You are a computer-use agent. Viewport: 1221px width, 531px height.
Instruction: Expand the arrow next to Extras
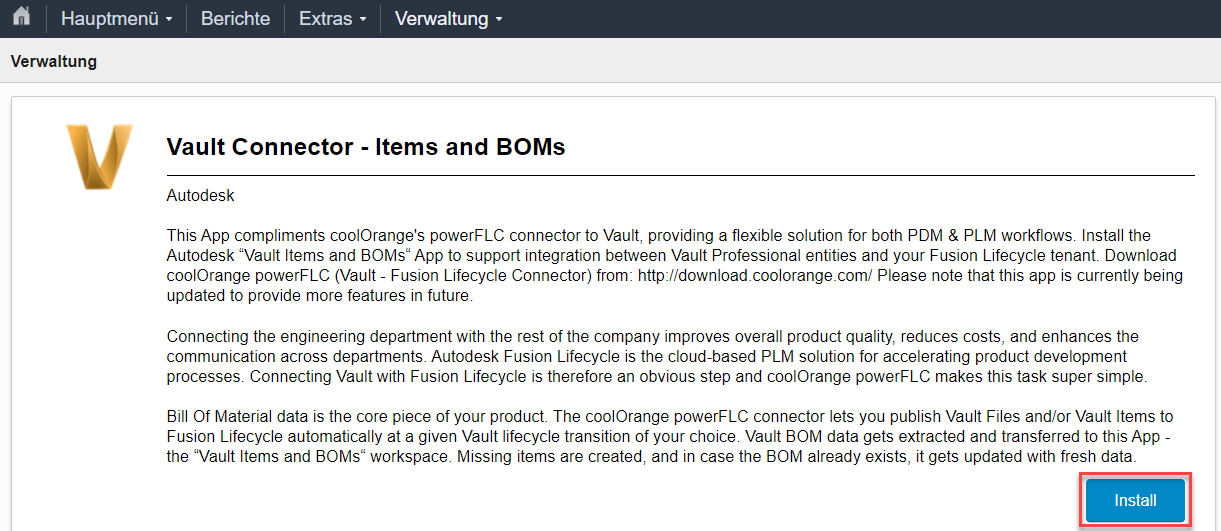(x=362, y=20)
